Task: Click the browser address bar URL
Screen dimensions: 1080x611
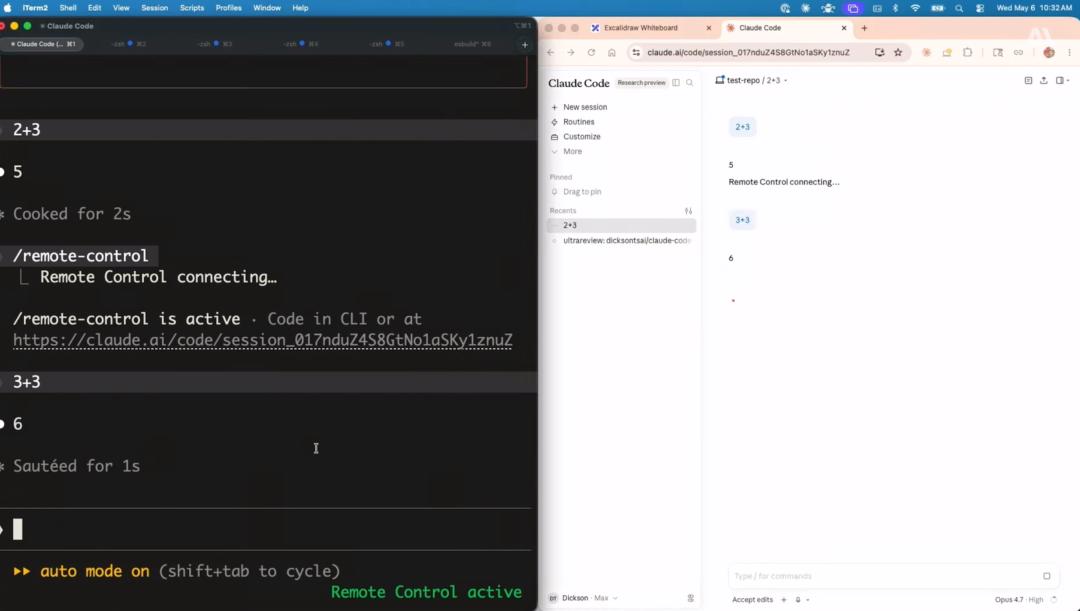Action: pyautogui.click(x=748, y=52)
